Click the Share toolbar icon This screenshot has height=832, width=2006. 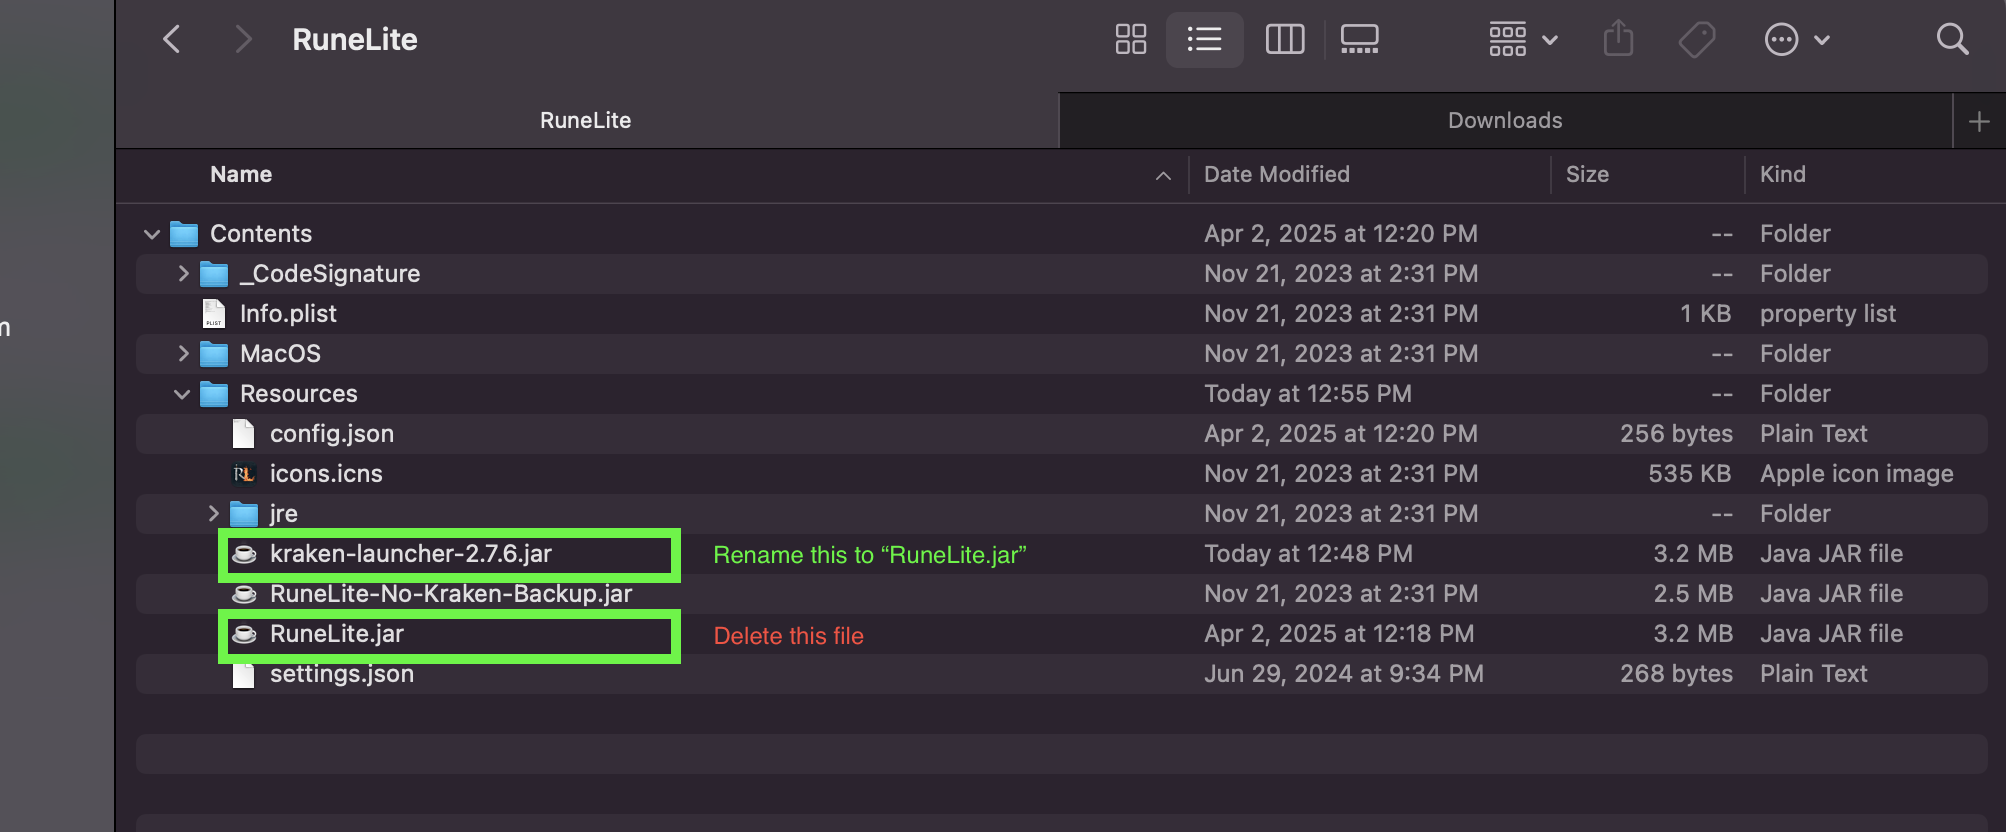pos(1618,40)
